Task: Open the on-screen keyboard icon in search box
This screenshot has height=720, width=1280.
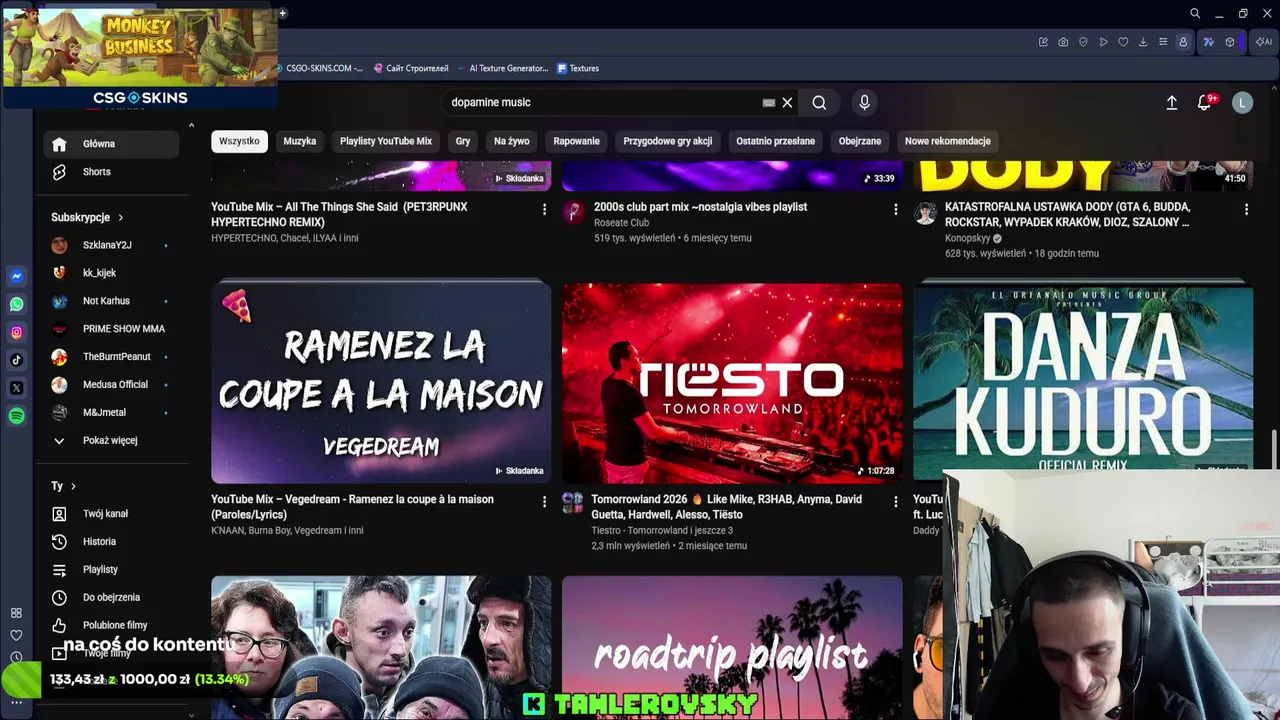Action: pyautogui.click(x=768, y=102)
